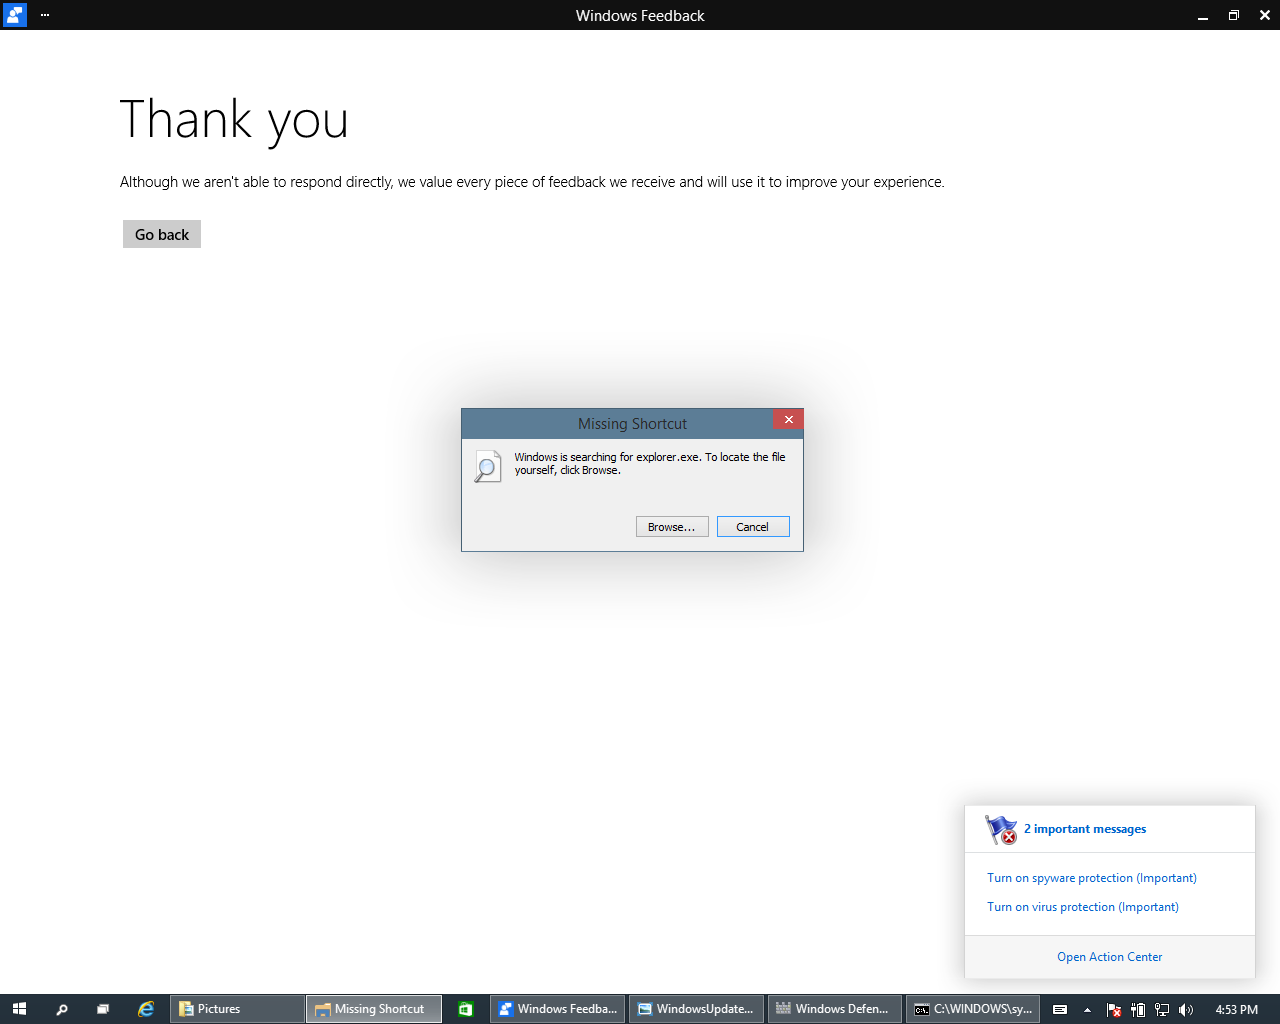Viewport: 1280px width, 1024px height.
Task: Click the taskbar Search magnifier icon
Action: (x=62, y=1009)
